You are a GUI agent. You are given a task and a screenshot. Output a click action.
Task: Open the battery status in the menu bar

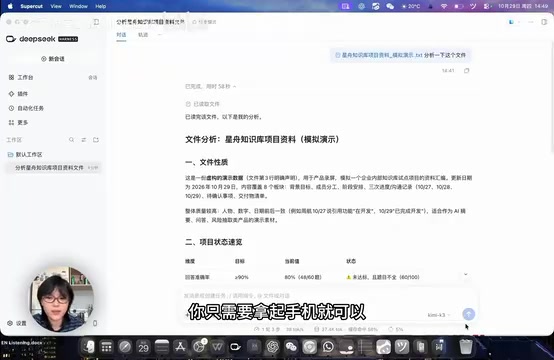[459, 6]
